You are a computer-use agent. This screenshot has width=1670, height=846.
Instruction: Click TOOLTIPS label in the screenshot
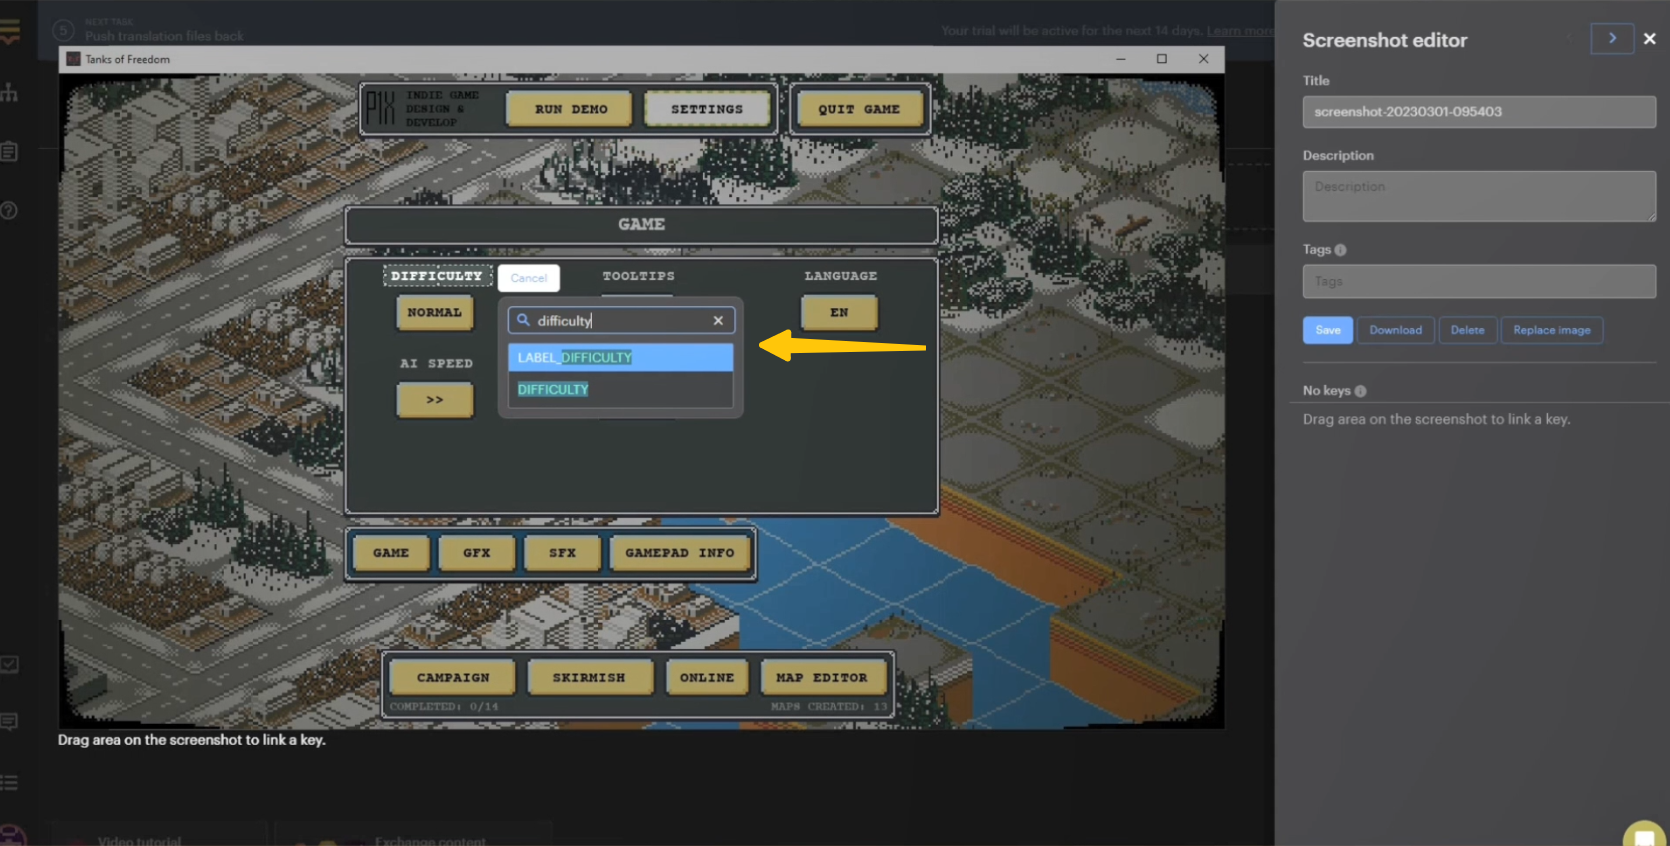(x=638, y=276)
